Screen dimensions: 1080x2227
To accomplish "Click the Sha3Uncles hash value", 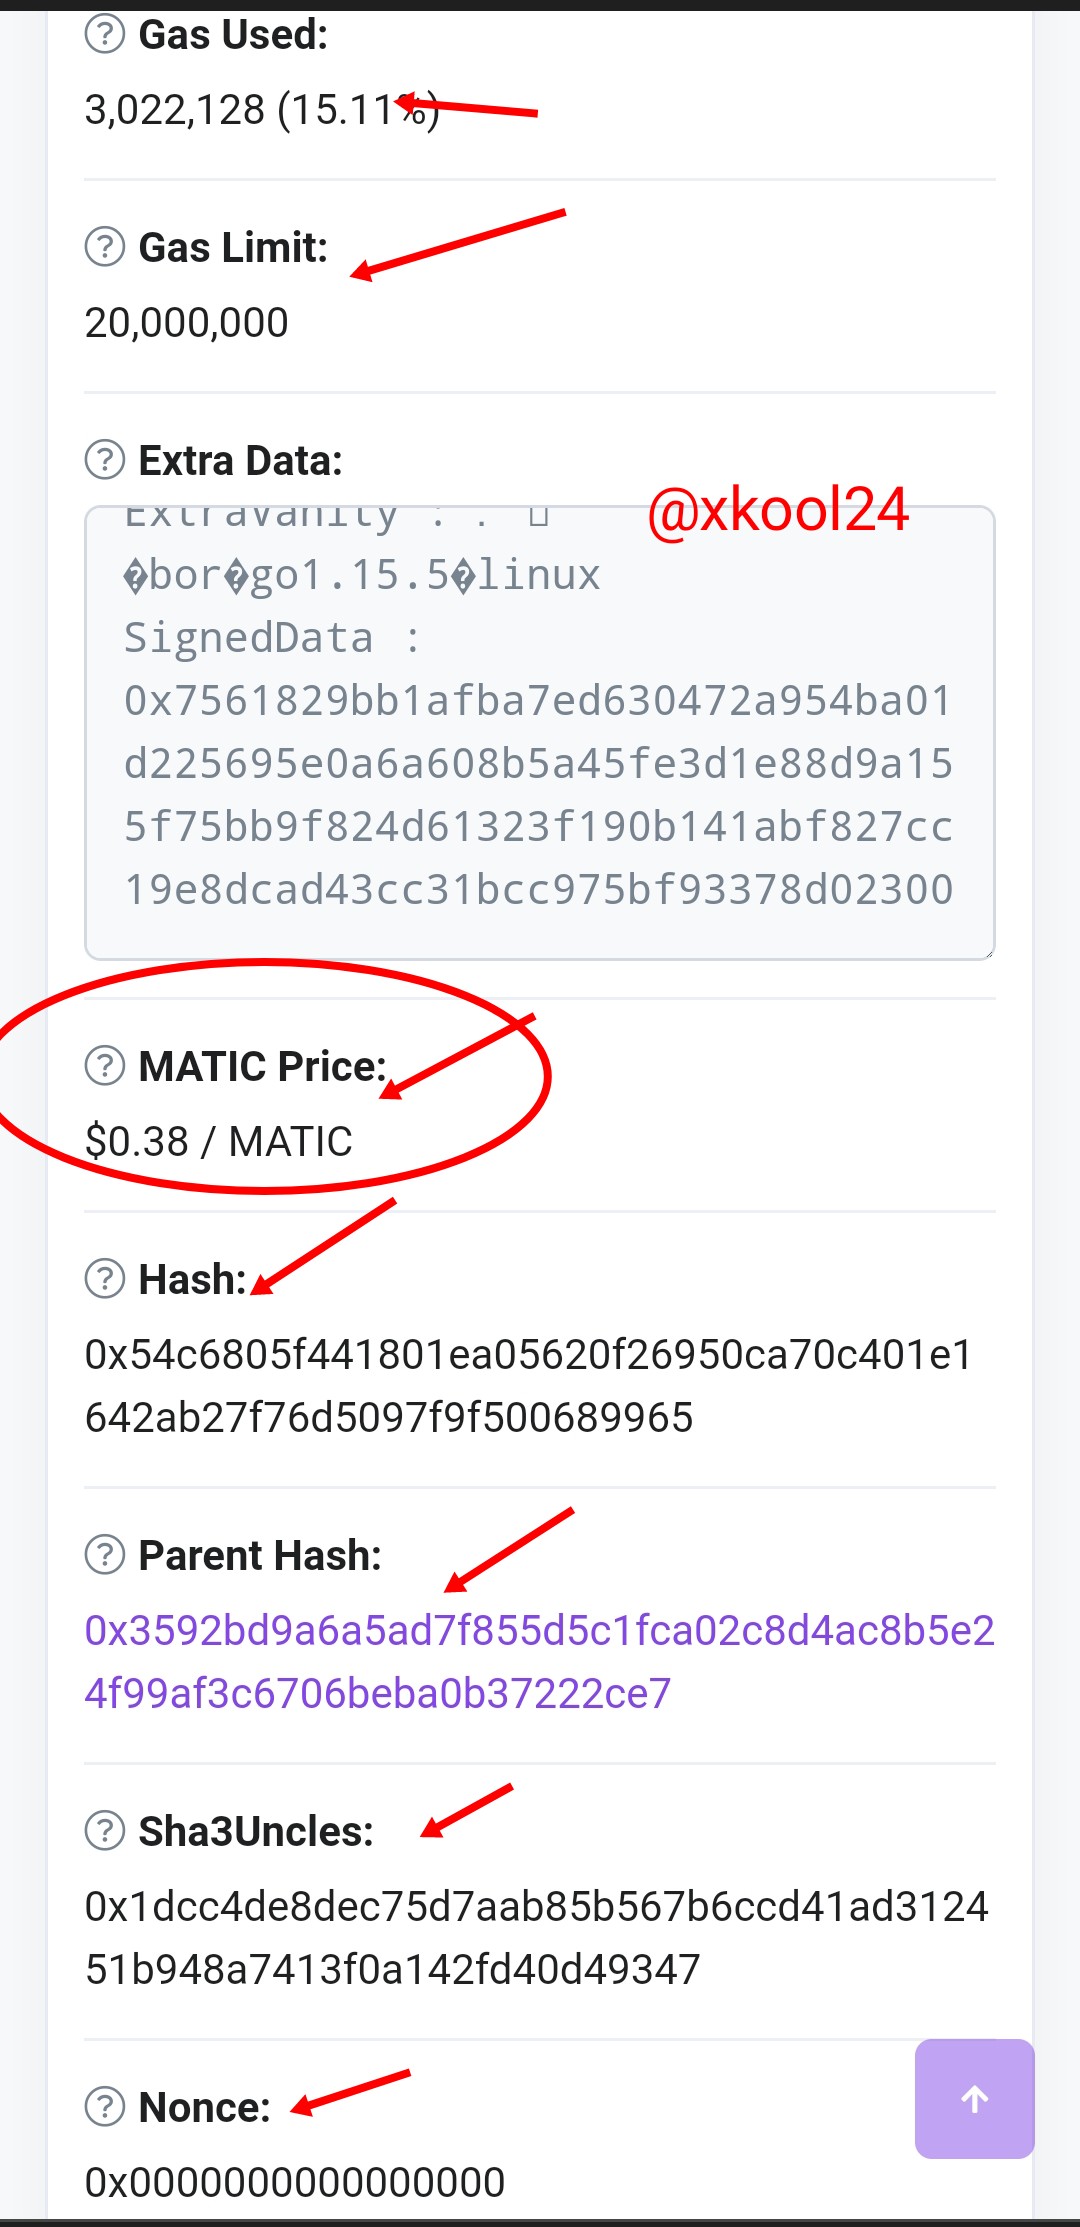I will coord(536,1937).
